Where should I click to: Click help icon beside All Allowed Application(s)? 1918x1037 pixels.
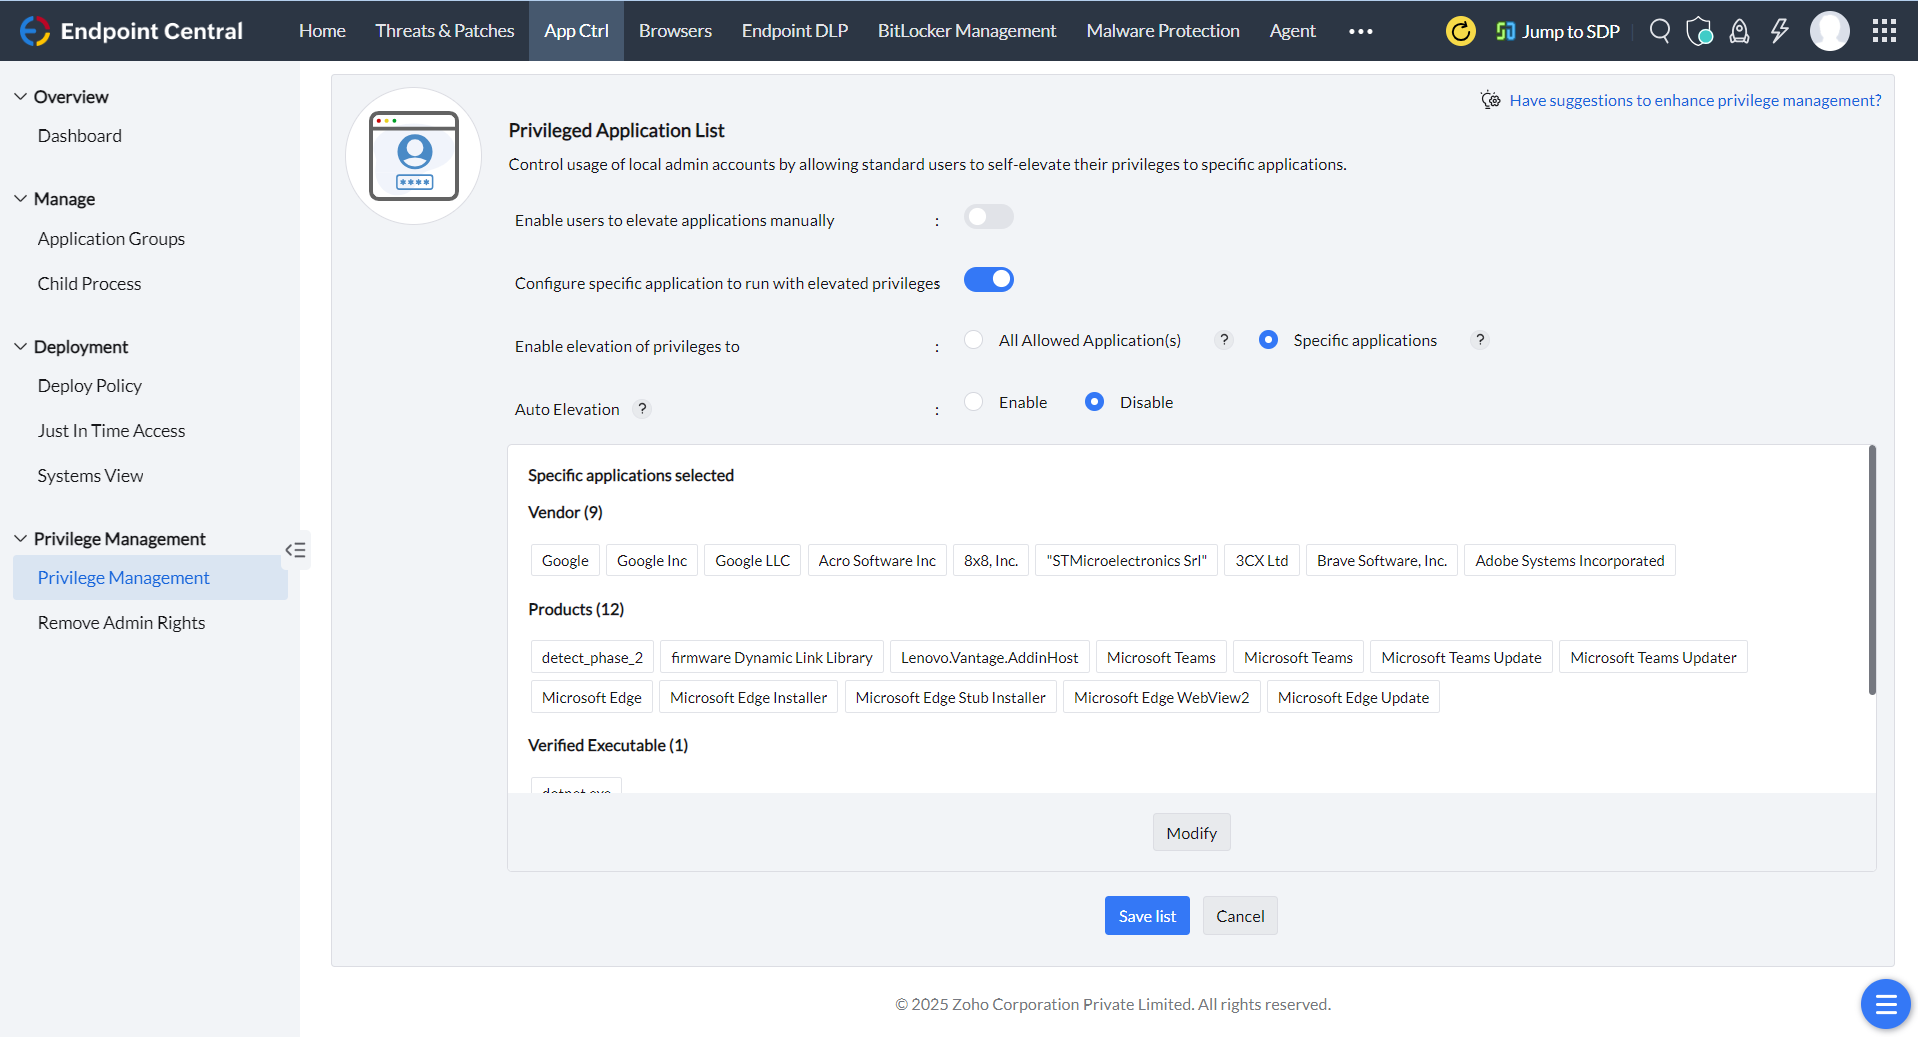(x=1224, y=340)
